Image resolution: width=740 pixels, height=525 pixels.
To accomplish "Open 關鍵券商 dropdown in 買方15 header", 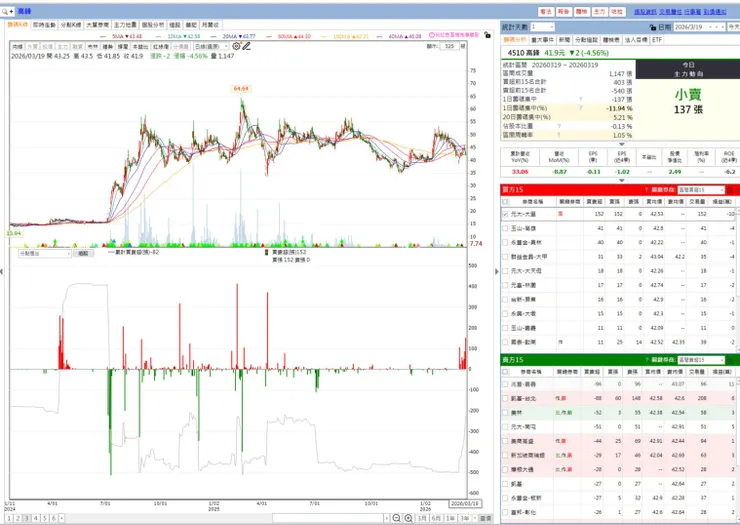I will point(701,190).
